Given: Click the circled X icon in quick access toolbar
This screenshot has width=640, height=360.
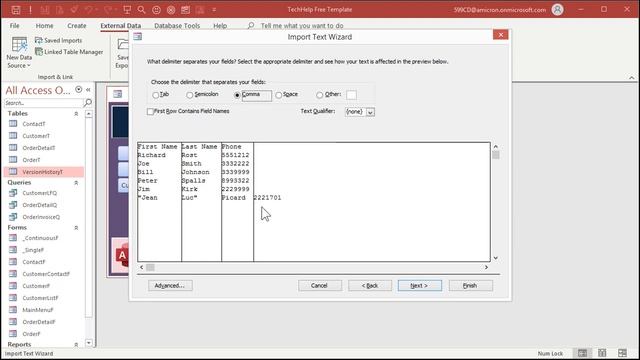Looking at the screenshot, I should pyautogui.click(x=171, y=10).
